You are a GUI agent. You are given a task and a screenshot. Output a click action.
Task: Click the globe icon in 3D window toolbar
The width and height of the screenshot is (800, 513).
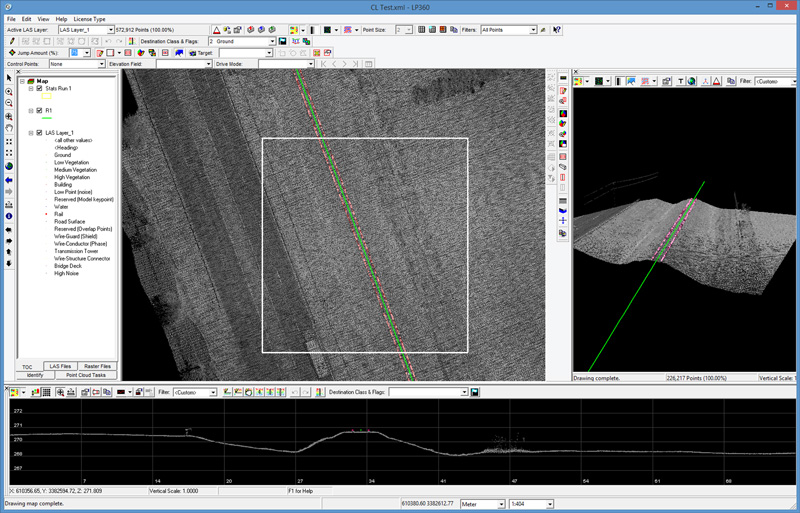click(x=691, y=81)
